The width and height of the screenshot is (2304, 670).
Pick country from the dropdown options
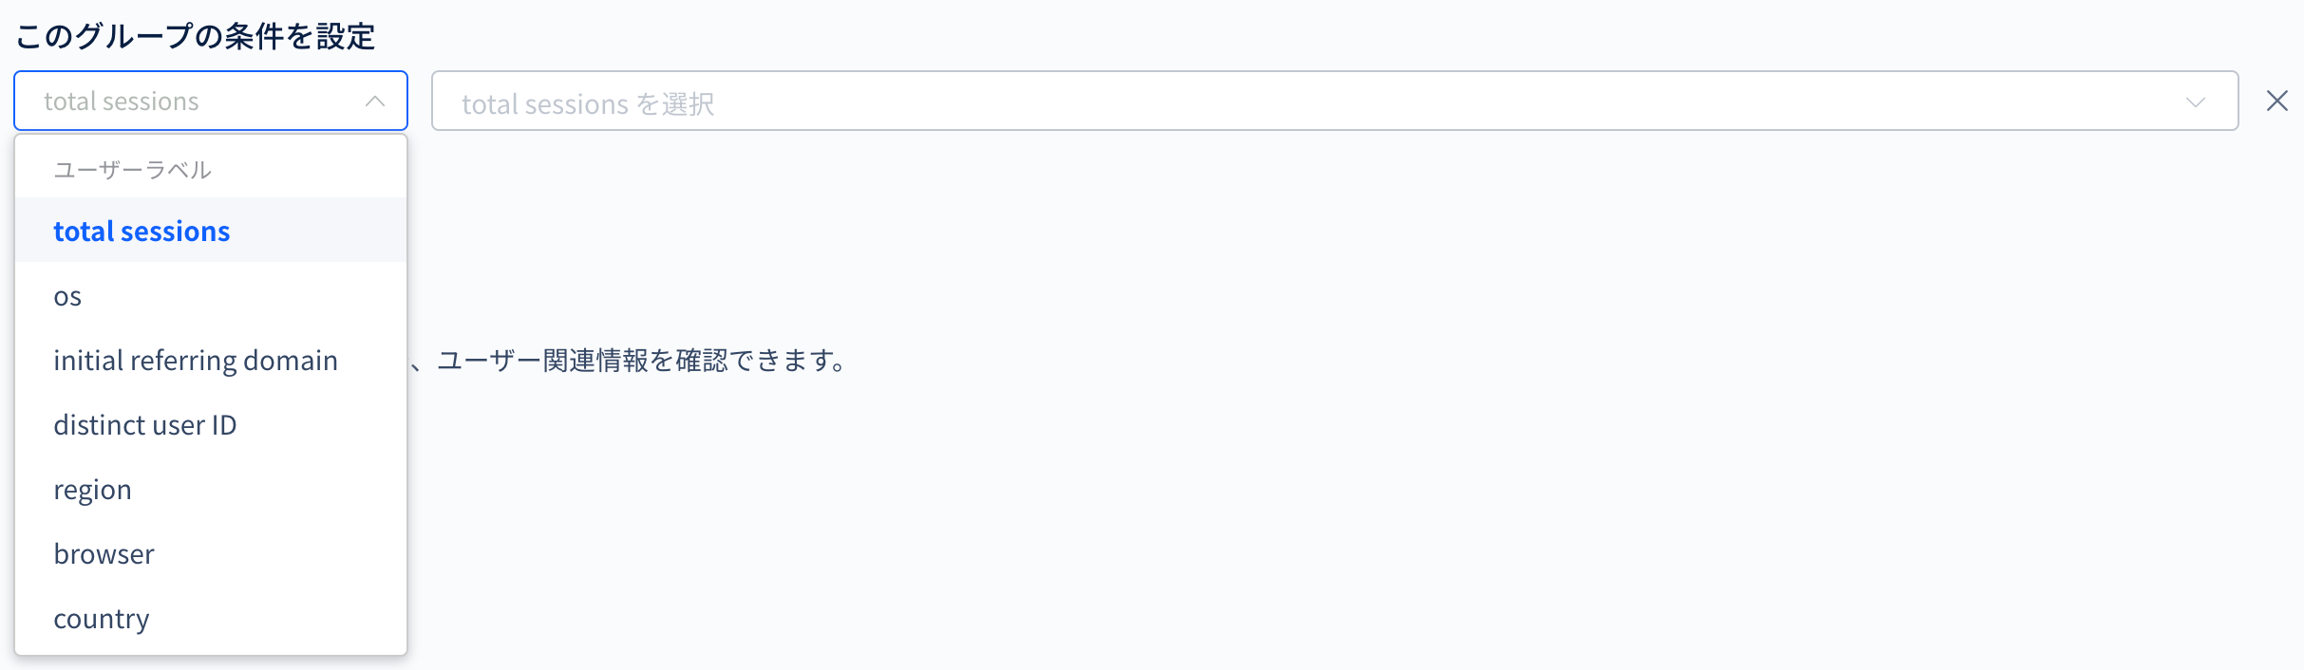pos(101,618)
